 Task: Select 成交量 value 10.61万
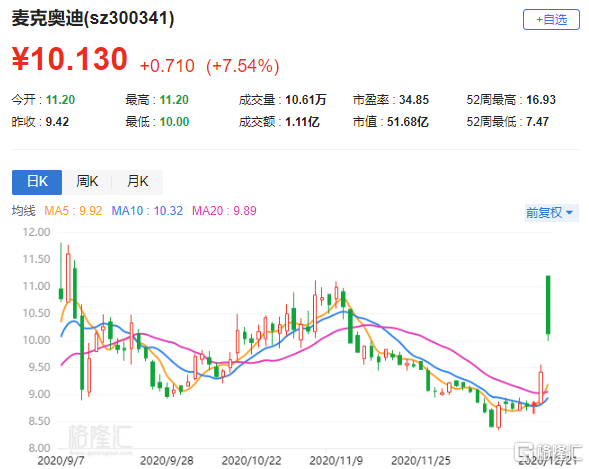tap(306, 100)
